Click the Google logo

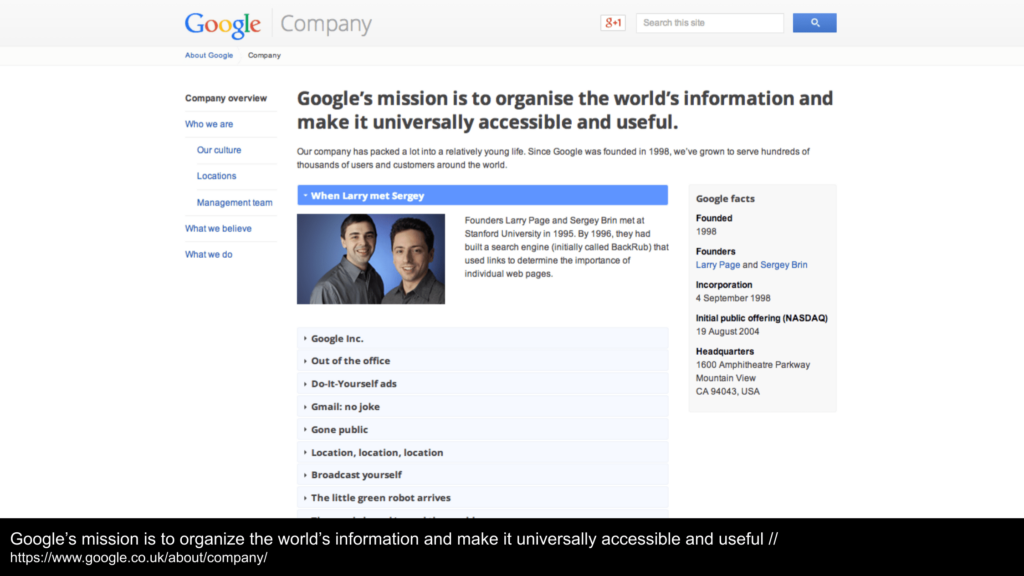pos(223,25)
